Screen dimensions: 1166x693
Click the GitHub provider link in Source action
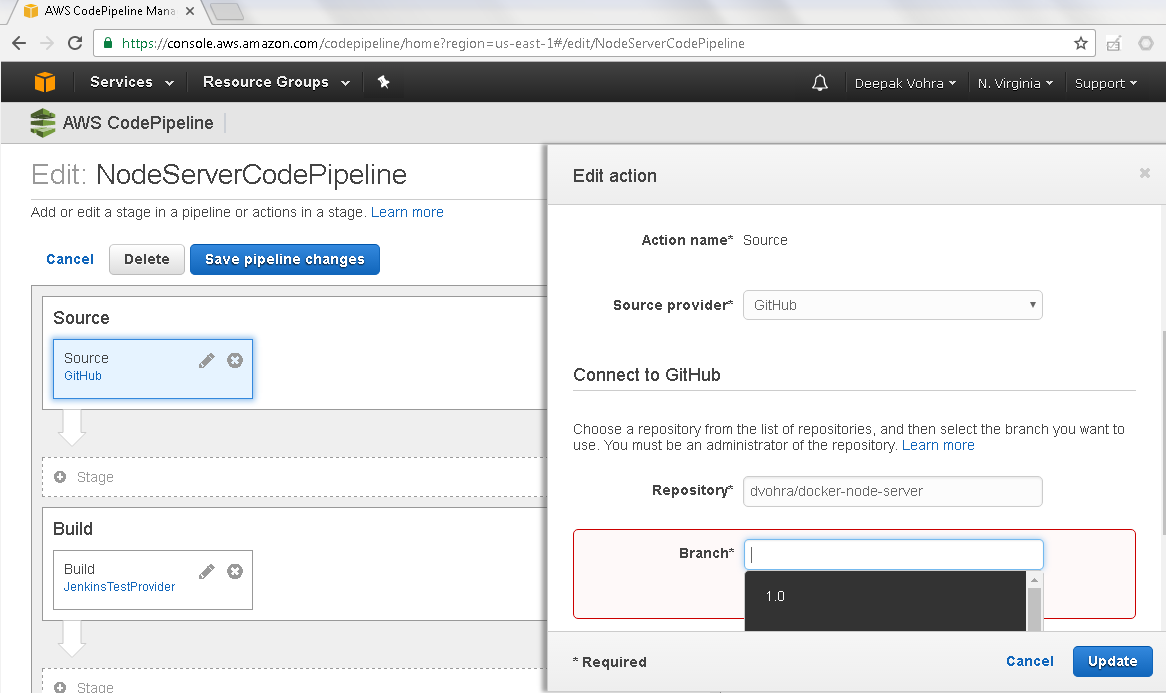pyautogui.click(x=83, y=376)
